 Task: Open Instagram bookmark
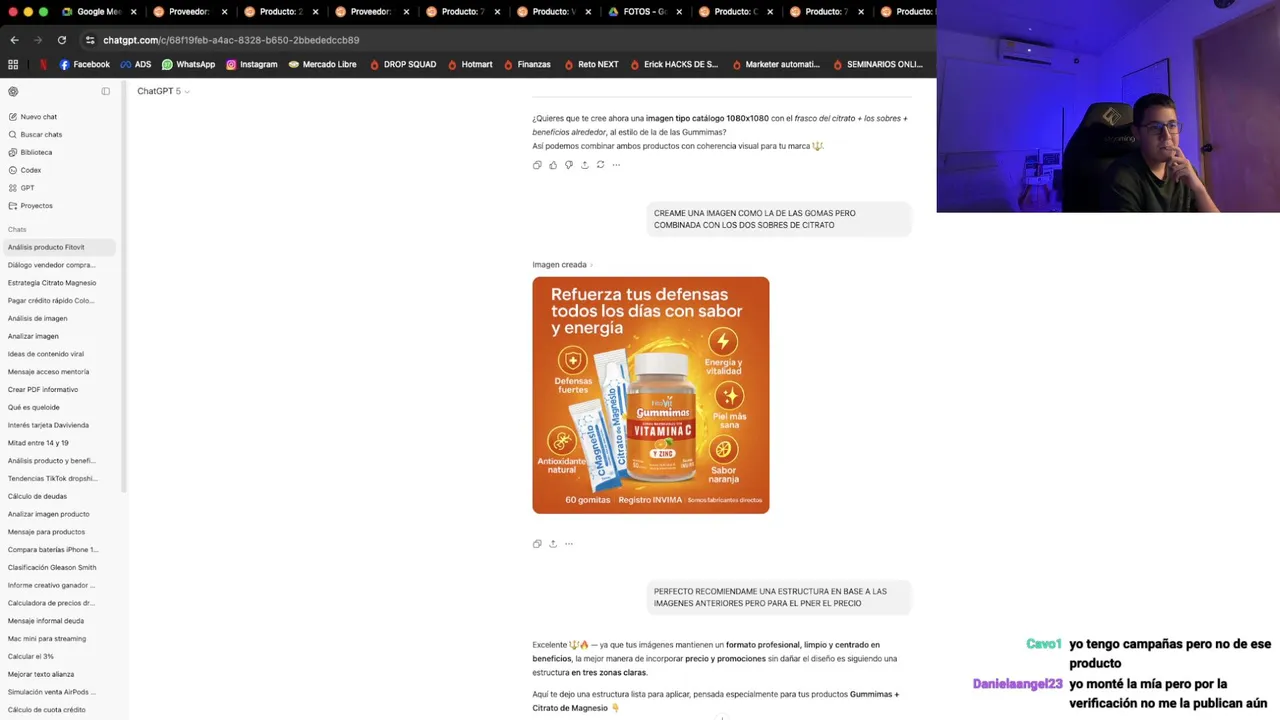coord(251,64)
